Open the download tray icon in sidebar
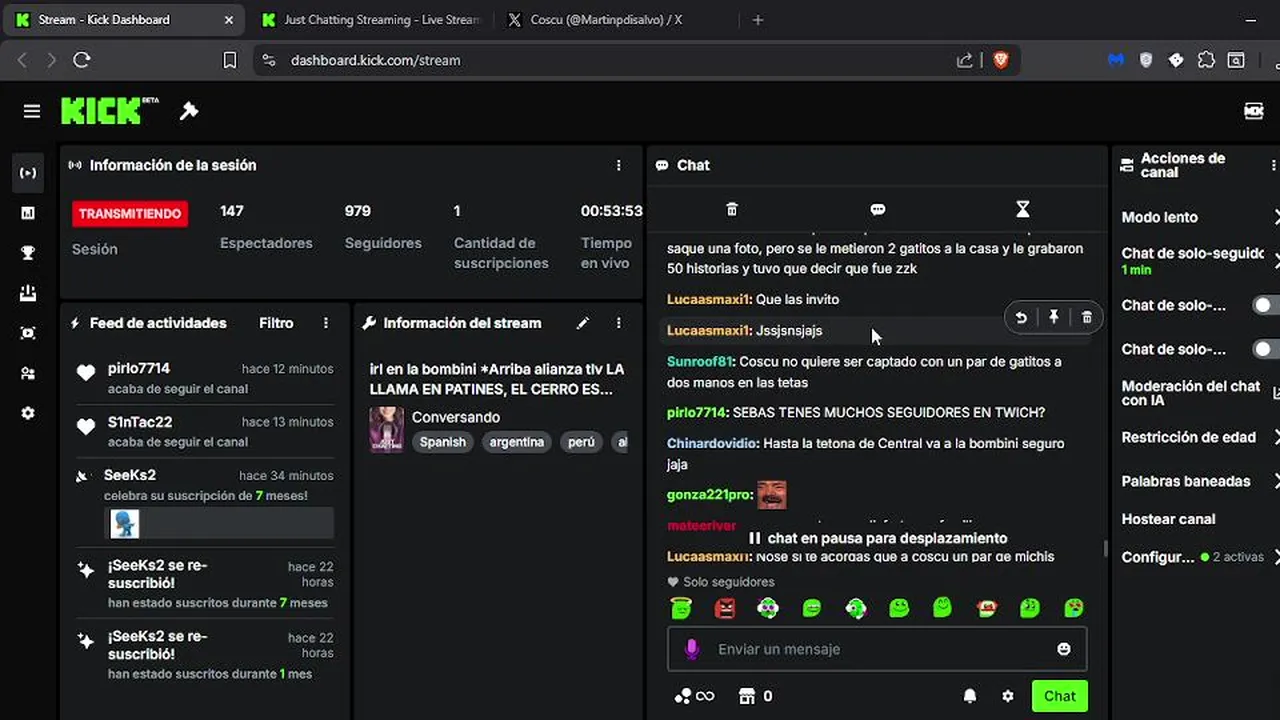 [x=28, y=293]
